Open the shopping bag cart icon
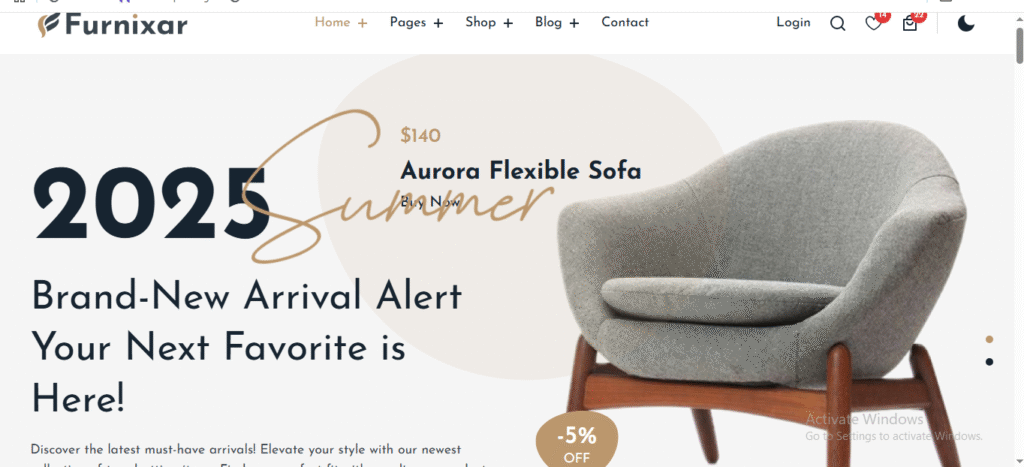Image resolution: width=1024 pixels, height=467 pixels. tap(909, 24)
